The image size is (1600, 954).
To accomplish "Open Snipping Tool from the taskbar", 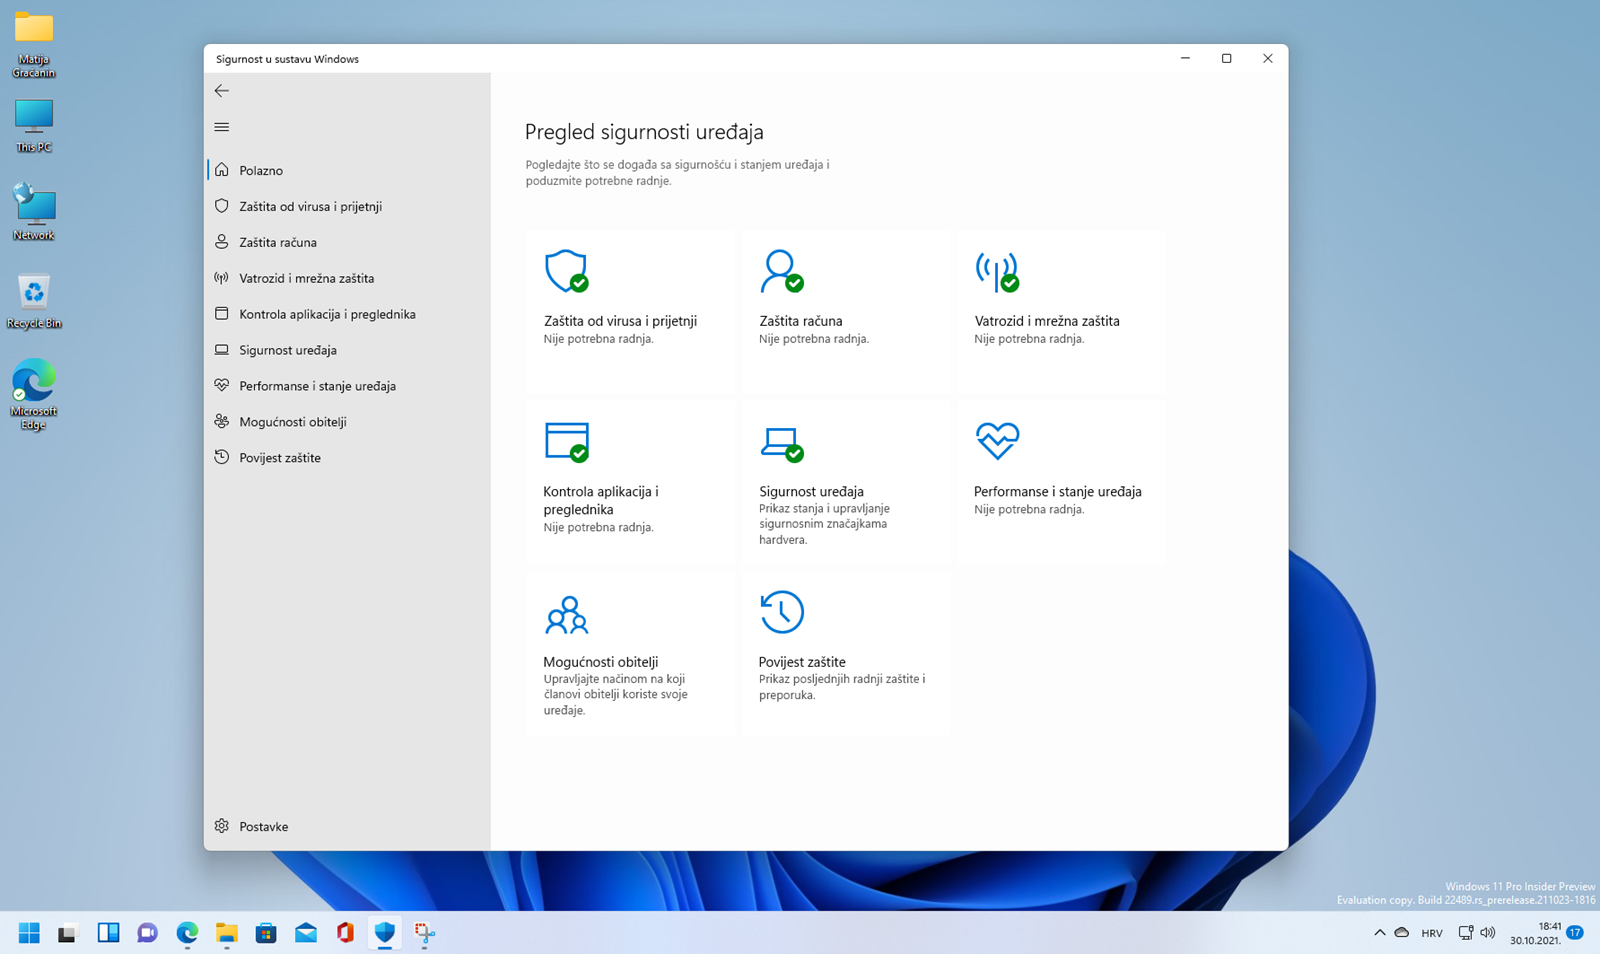I will [425, 933].
